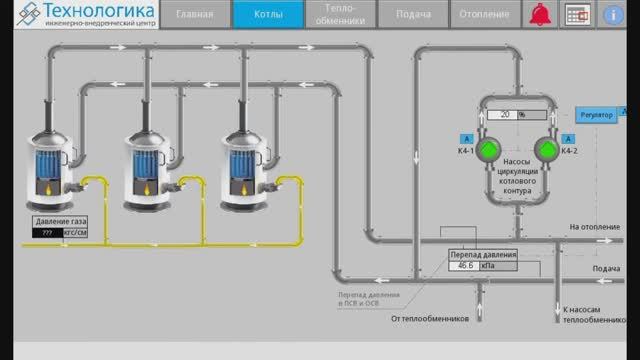Click the Перепад давления в ПСВ и ОСВ text
Screen dimensions: 640x360
click(x=369, y=299)
